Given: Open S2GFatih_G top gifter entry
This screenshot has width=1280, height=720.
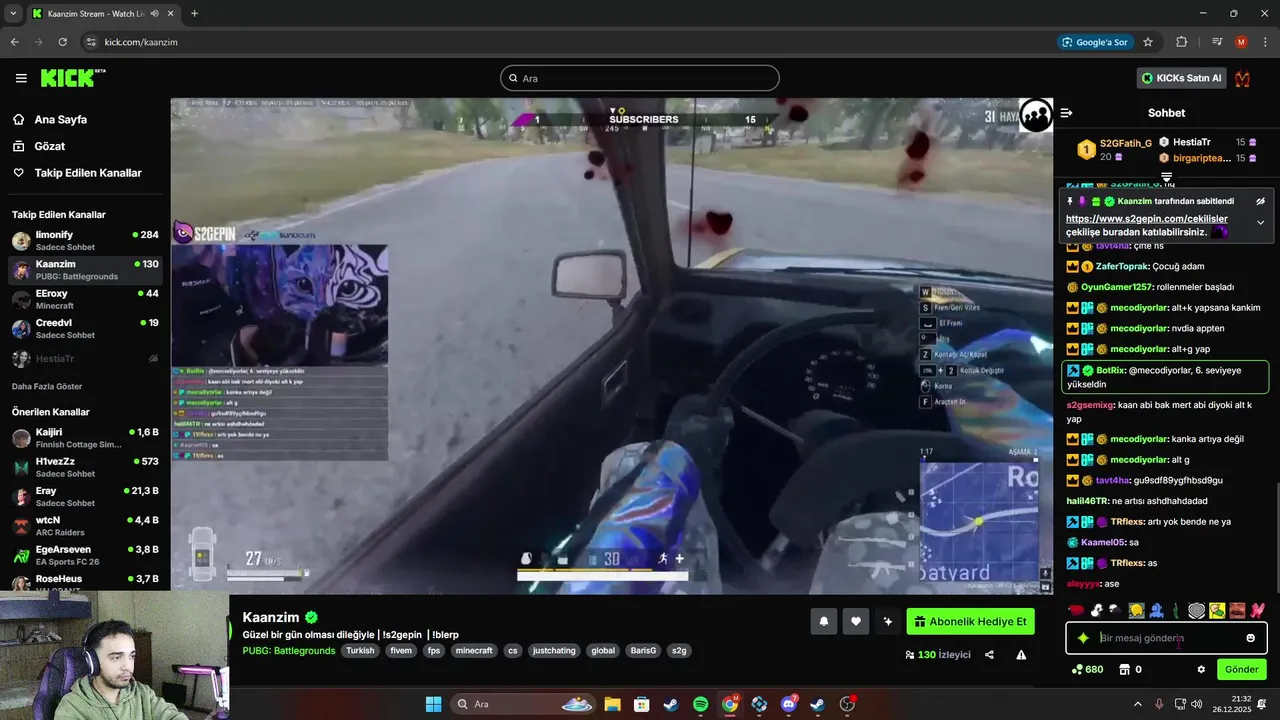Looking at the screenshot, I should pyautogui.click(x=1114, y=150).
